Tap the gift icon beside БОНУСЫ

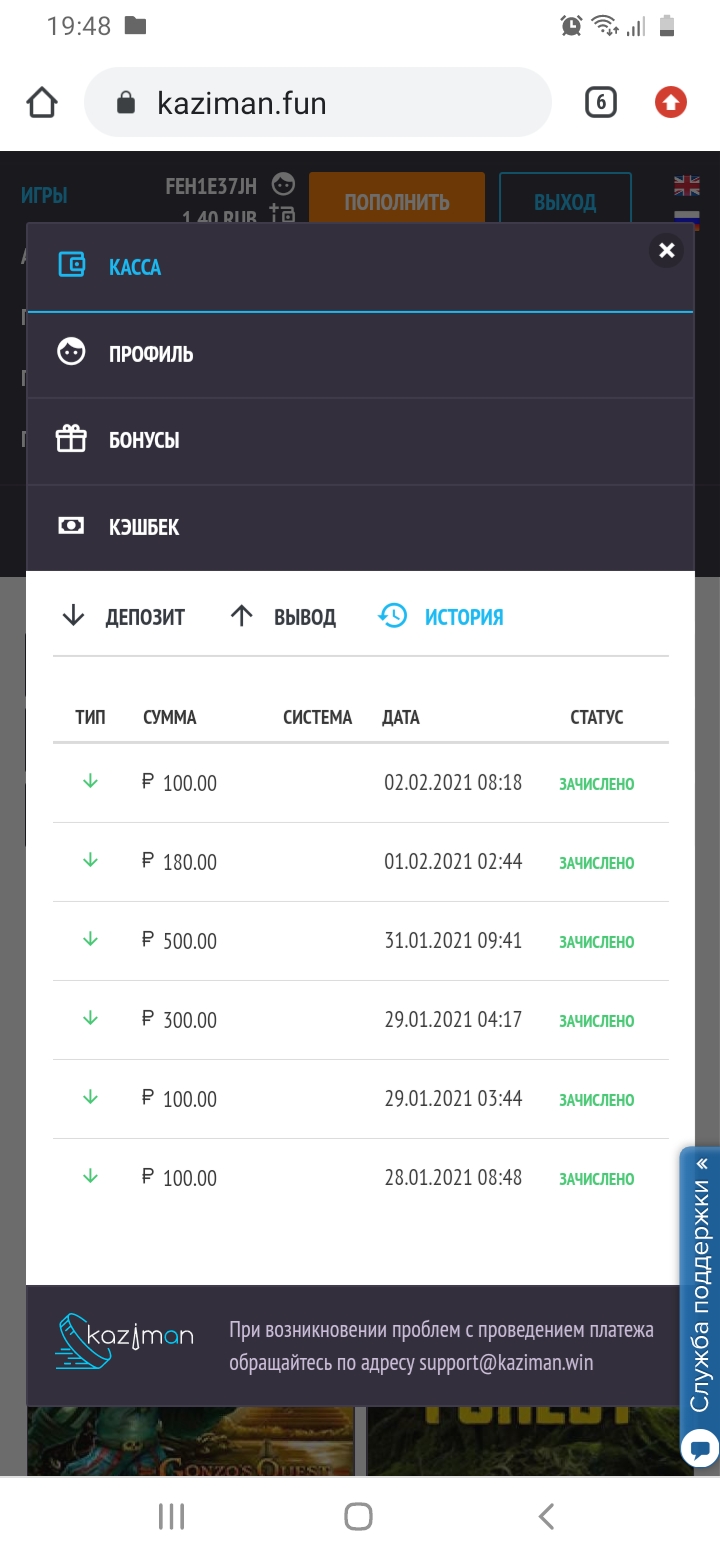(x=71, y=439)
